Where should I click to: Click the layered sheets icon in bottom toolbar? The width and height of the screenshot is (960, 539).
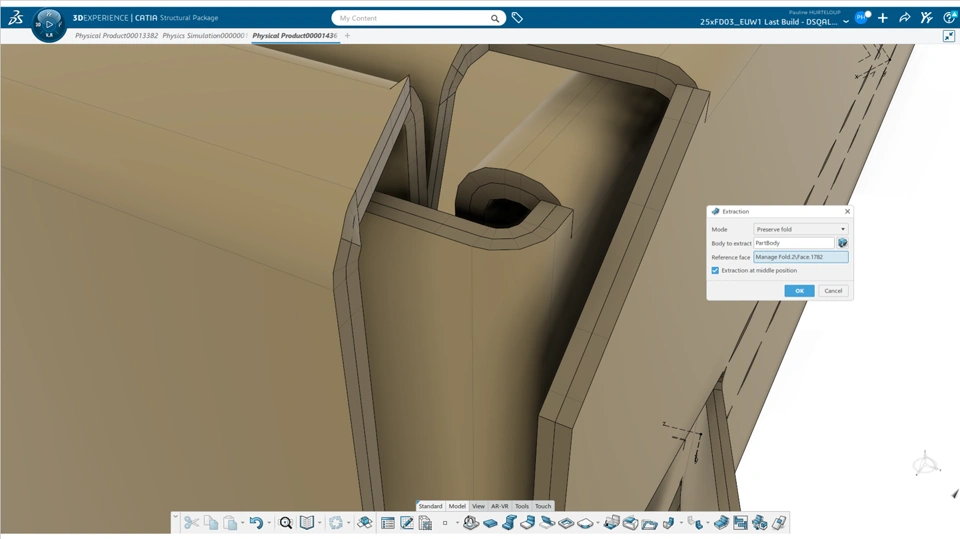(365, 522)
